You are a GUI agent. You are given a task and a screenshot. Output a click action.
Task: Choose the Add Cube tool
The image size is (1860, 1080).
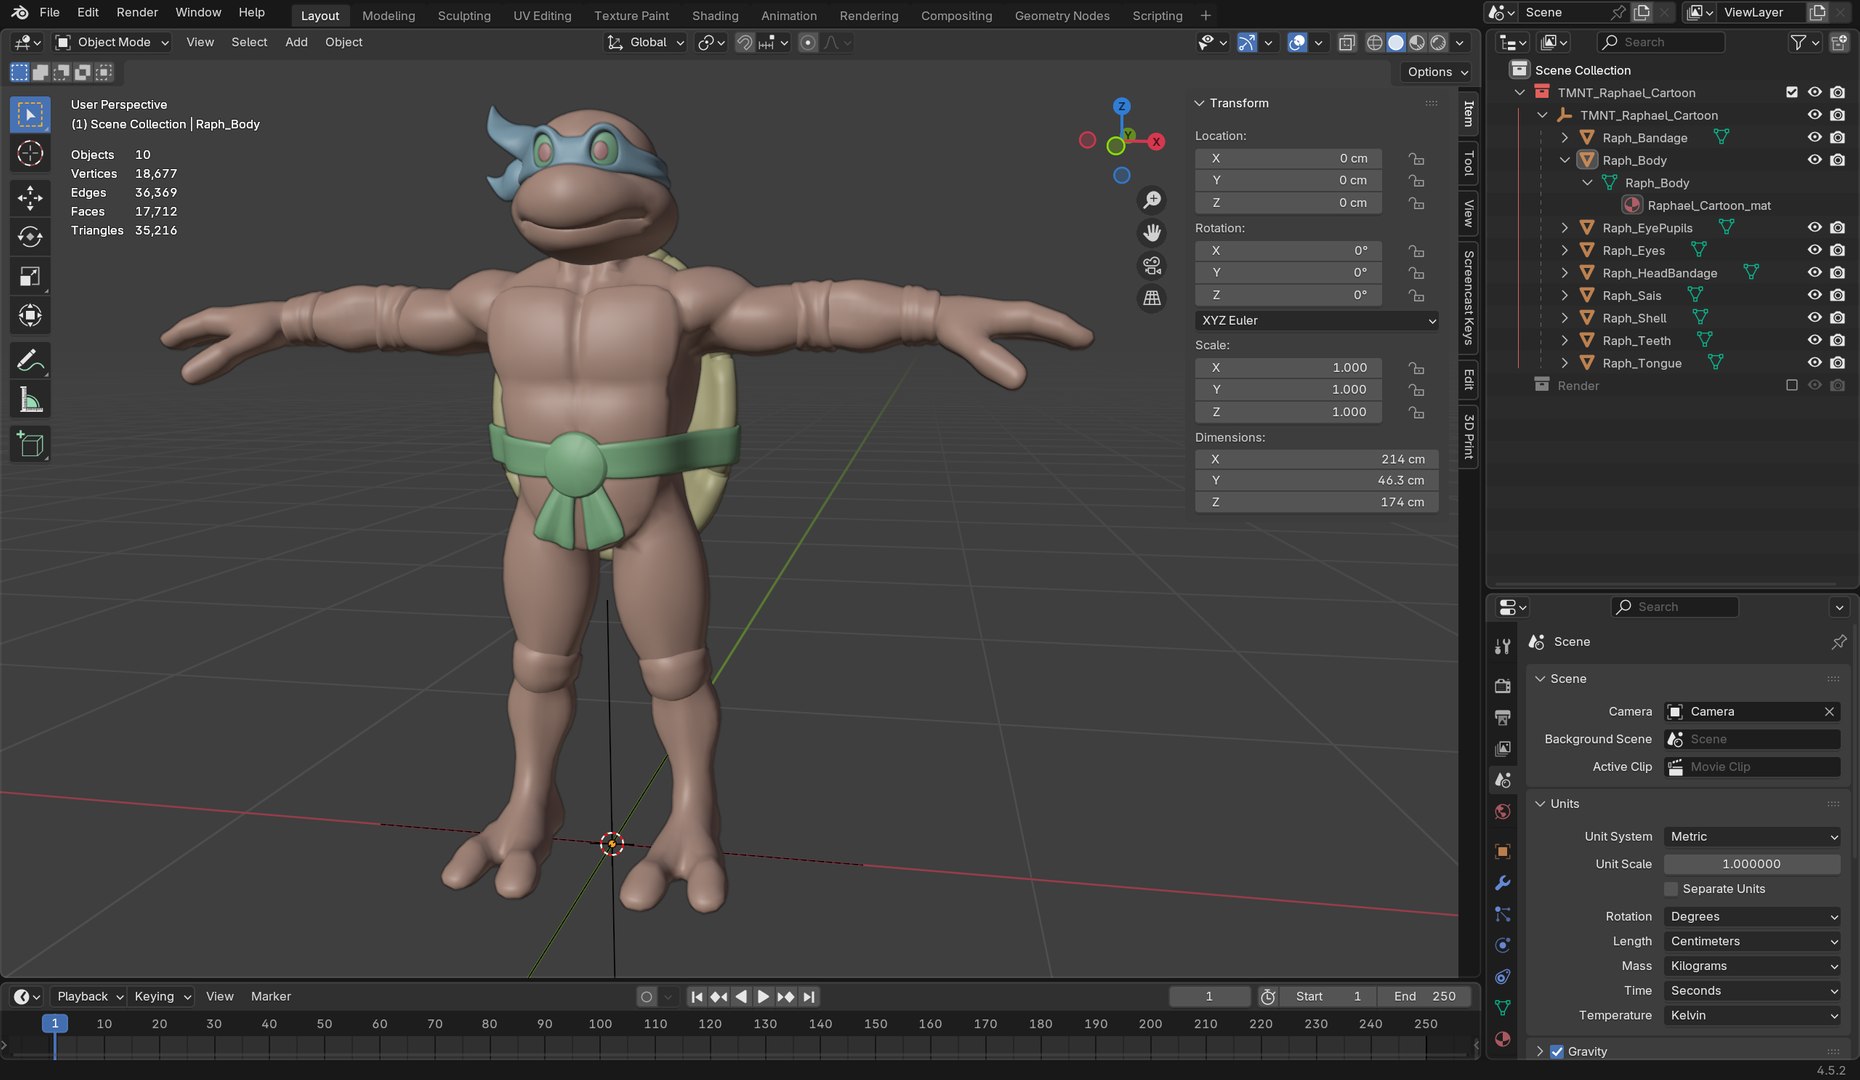click(30, 444)
